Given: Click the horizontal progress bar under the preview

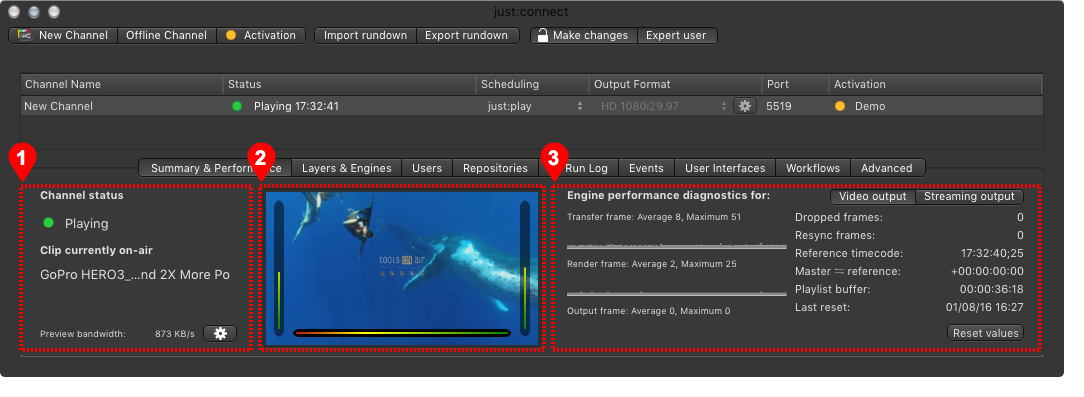Looking at the screenshot, I should pos(402,333).
